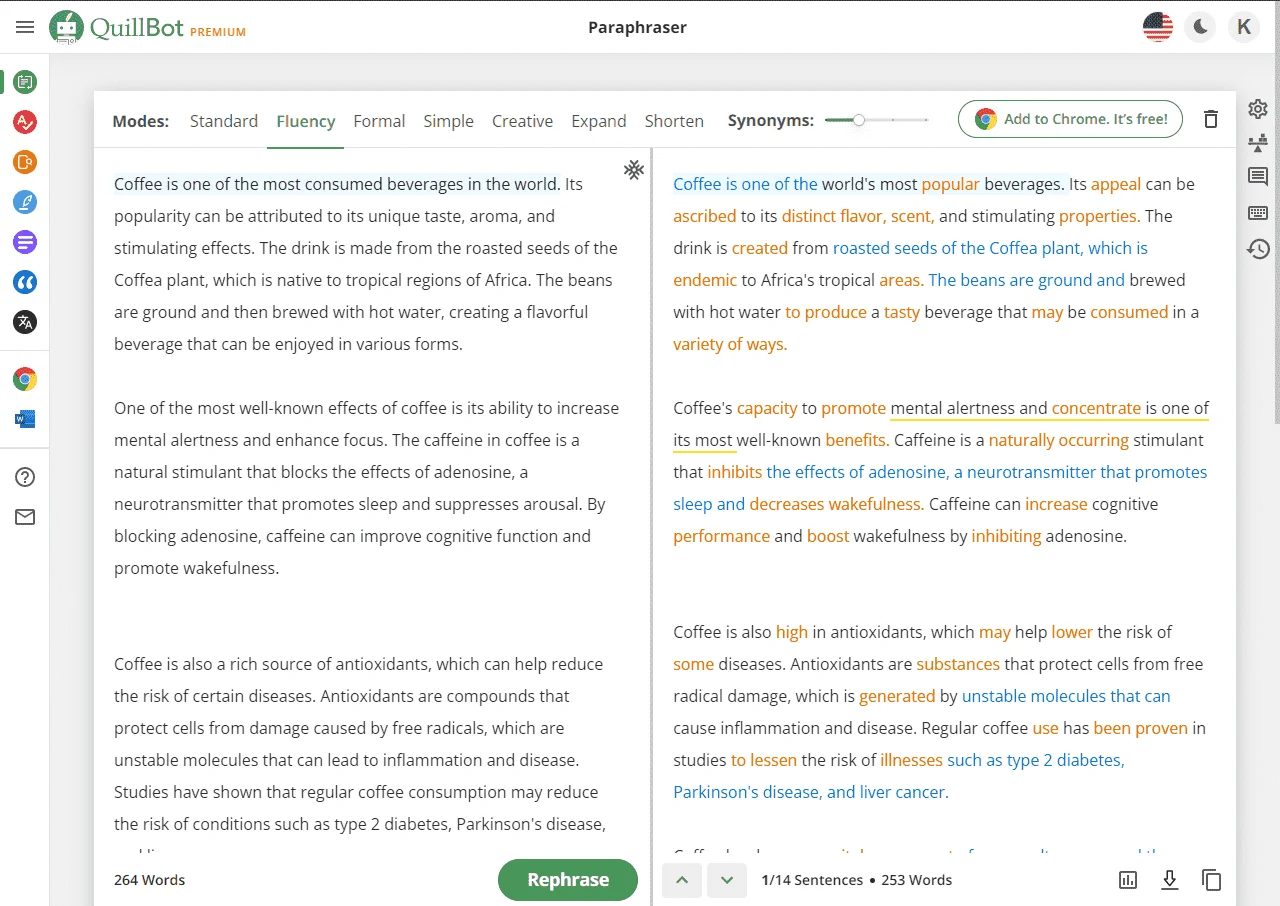This screenshot has width=1280, height=906.
Task: Select the Shorten mode
Action: [x=674, y=121]
